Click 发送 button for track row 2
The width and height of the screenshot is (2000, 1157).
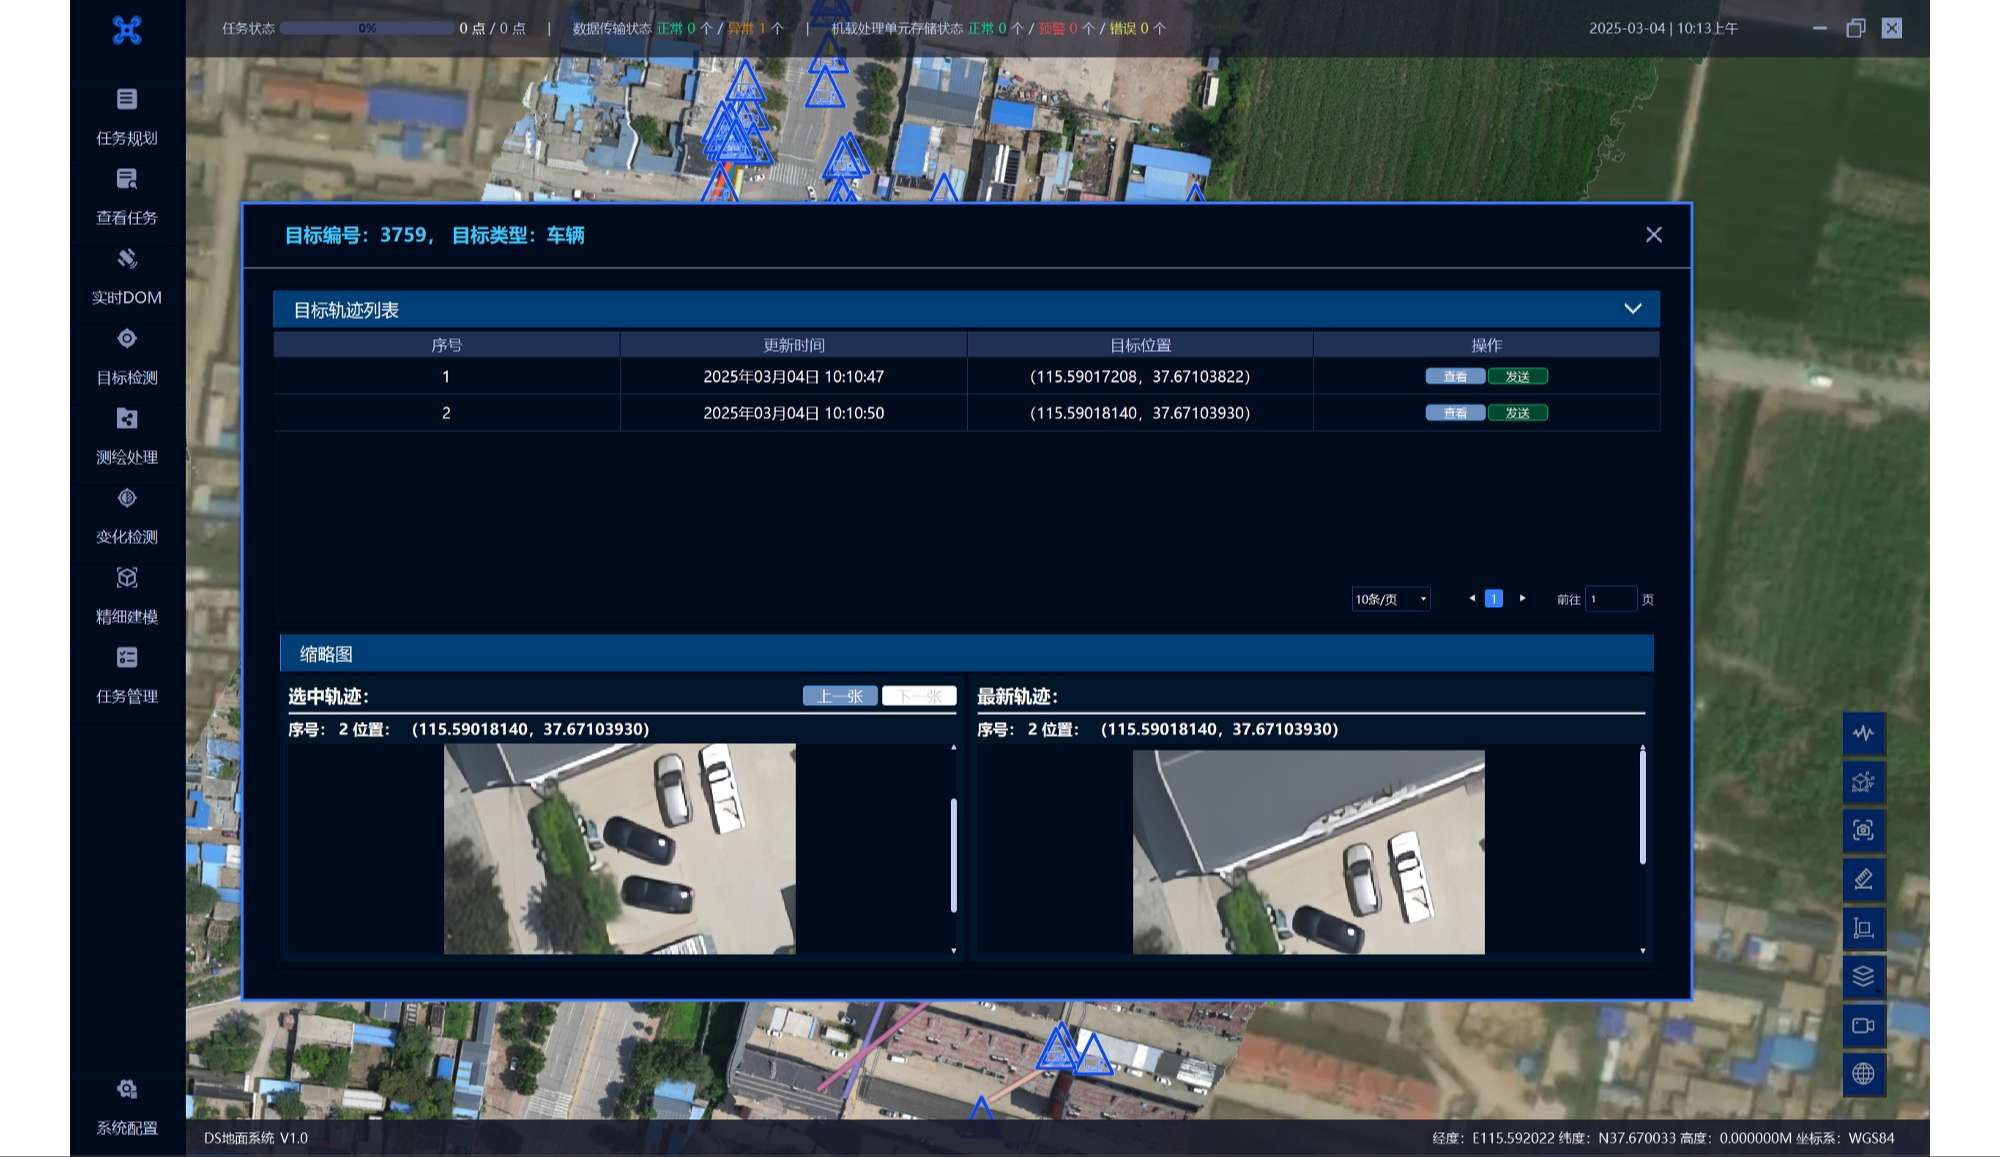(1517, 413)
